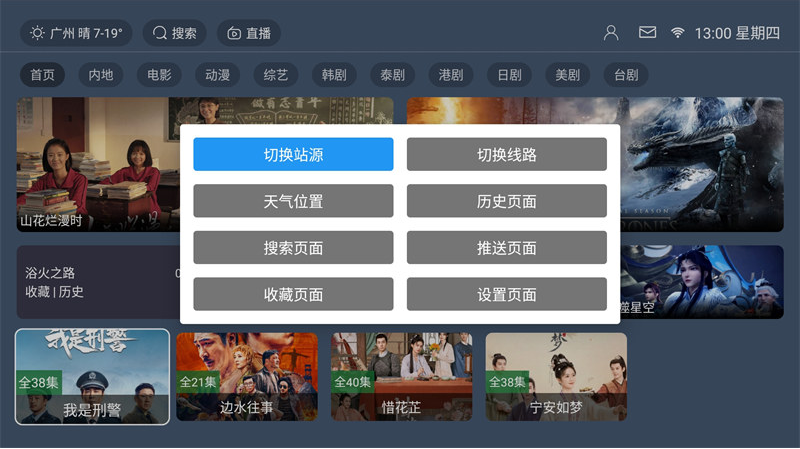Viewport: 800px width, 449px height.
Task: Open 天气位置 setting
Action: [x=293, y=201]
